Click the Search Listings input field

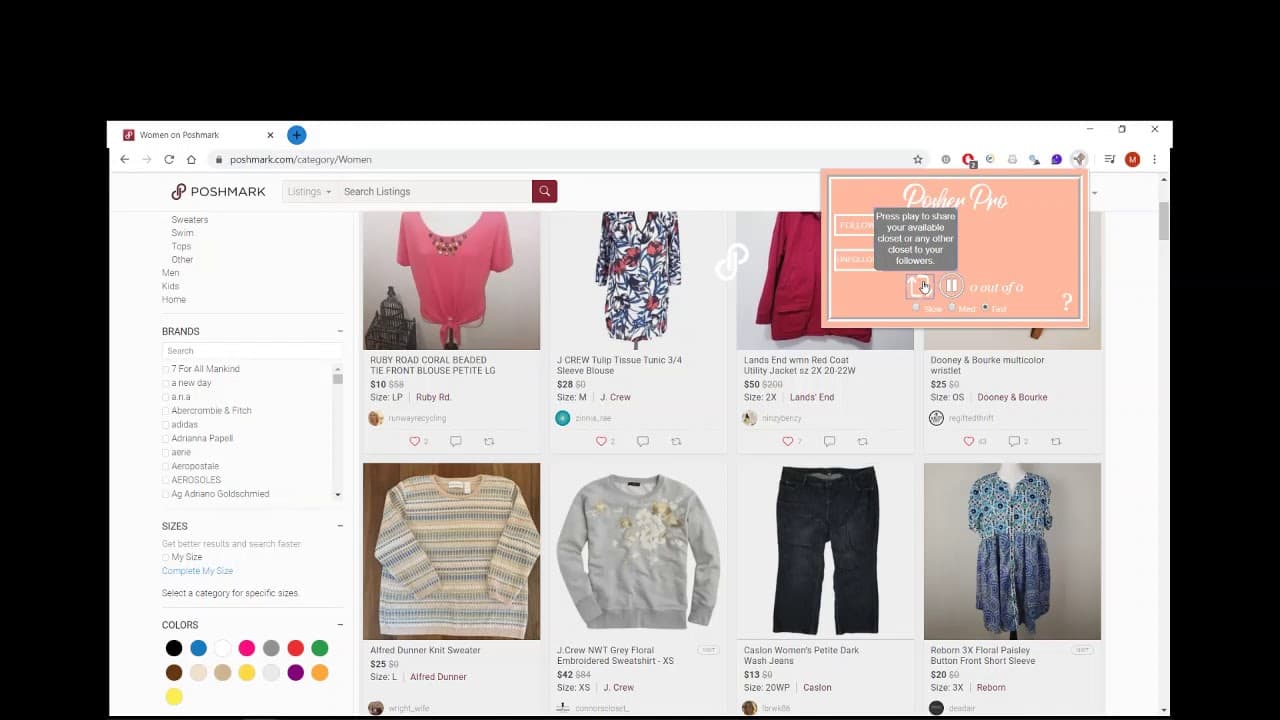(435, 191)
